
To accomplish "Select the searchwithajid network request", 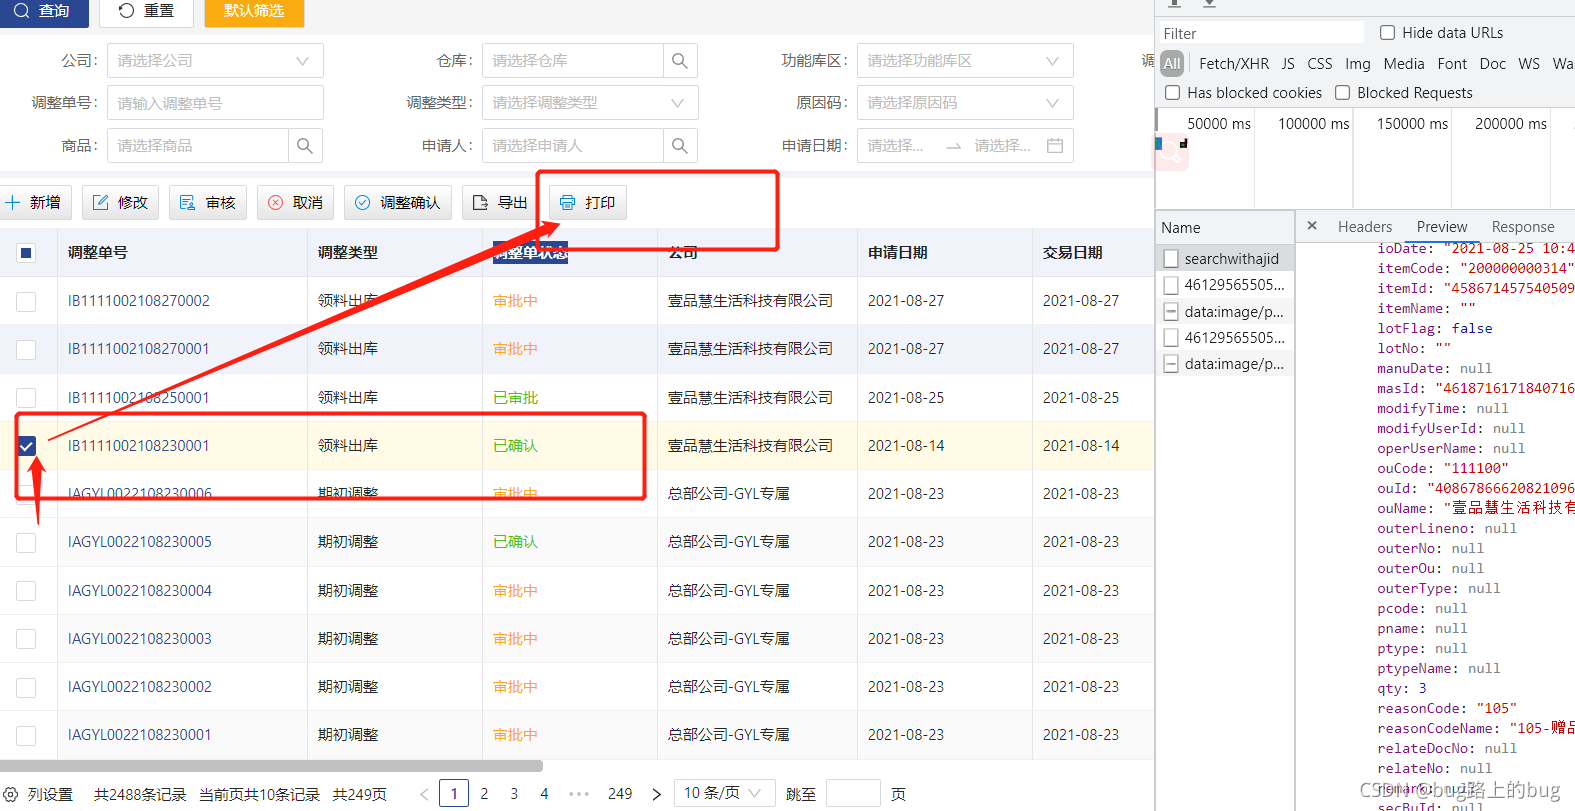I will click(x=1226, y=259).
